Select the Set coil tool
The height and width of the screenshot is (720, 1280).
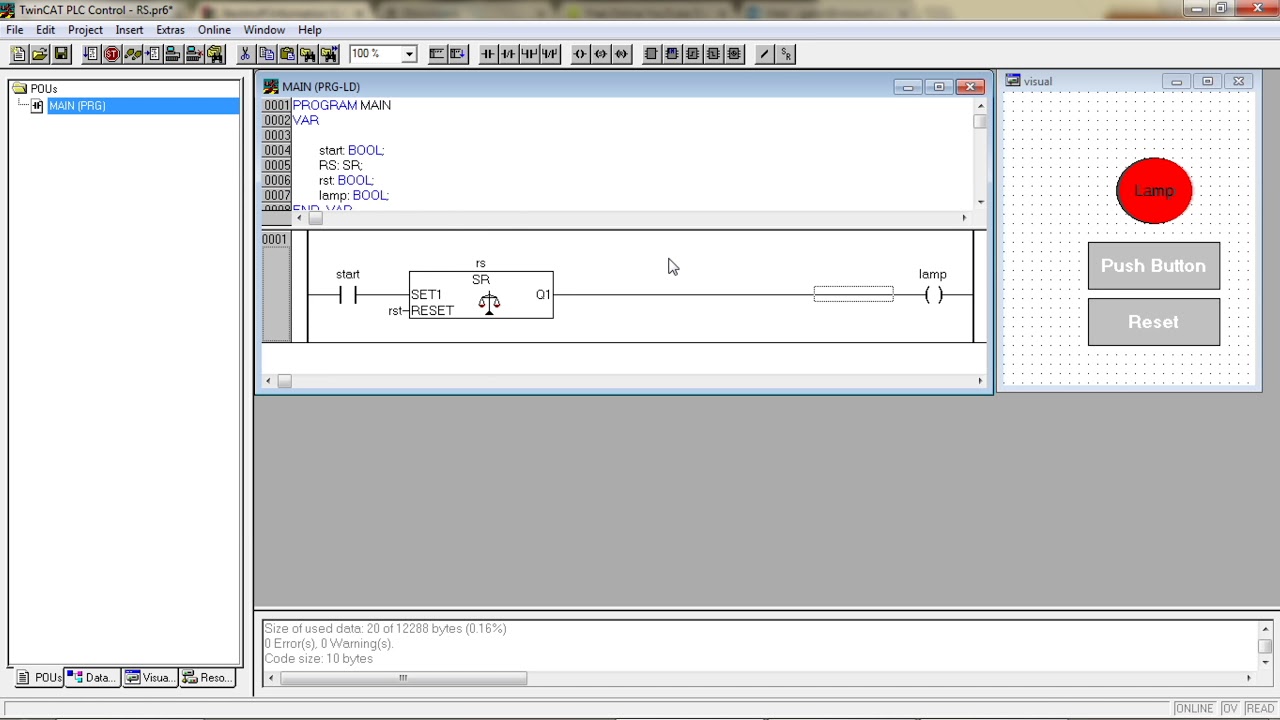point(601,54)
